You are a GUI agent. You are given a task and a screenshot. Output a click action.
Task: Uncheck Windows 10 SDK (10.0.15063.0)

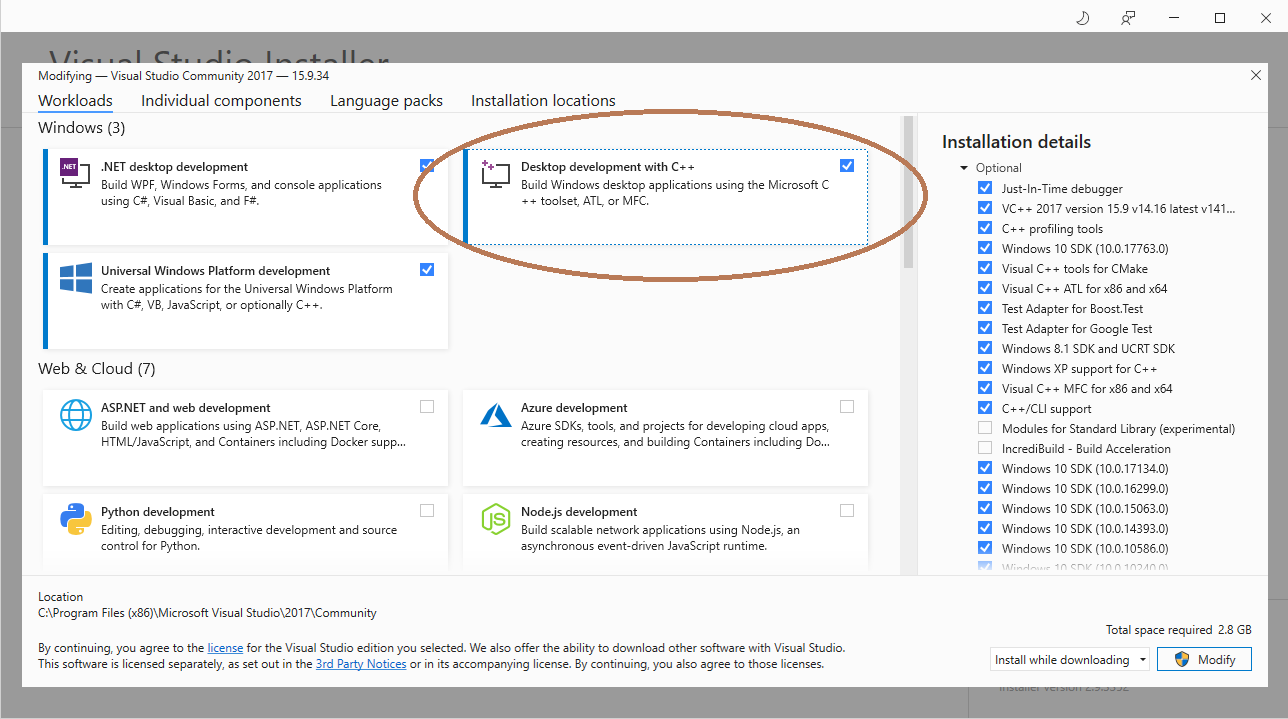coord(985,508)
